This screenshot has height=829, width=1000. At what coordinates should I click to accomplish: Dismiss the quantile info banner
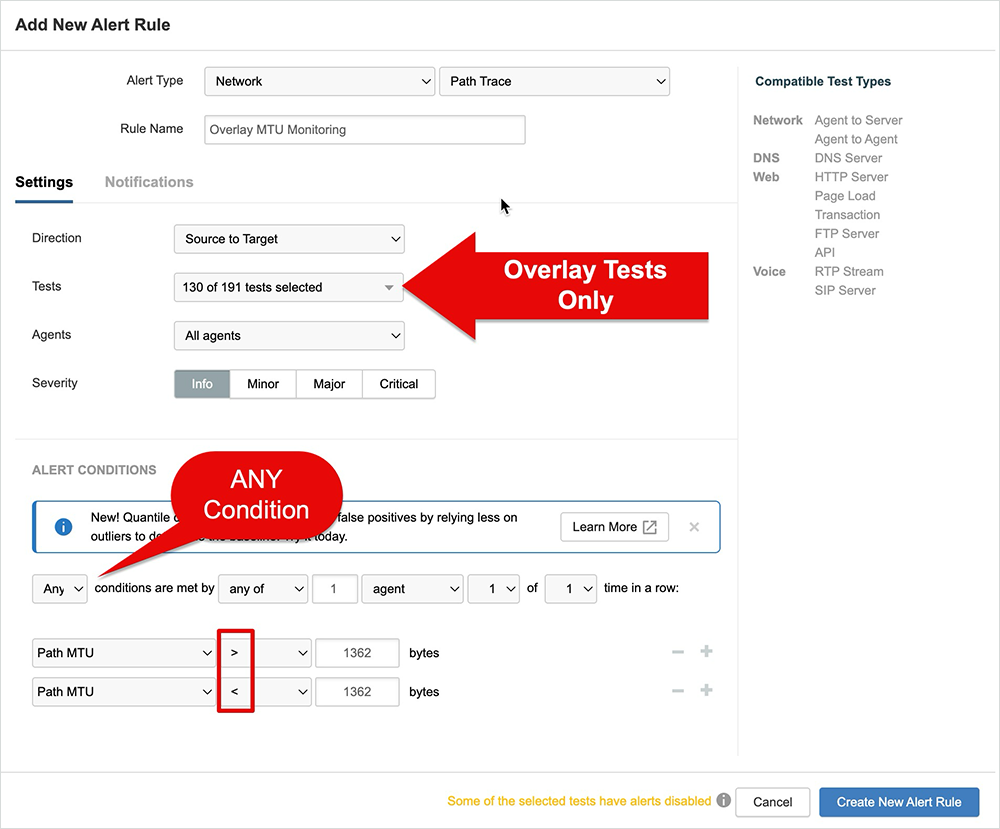pos(694,527)
